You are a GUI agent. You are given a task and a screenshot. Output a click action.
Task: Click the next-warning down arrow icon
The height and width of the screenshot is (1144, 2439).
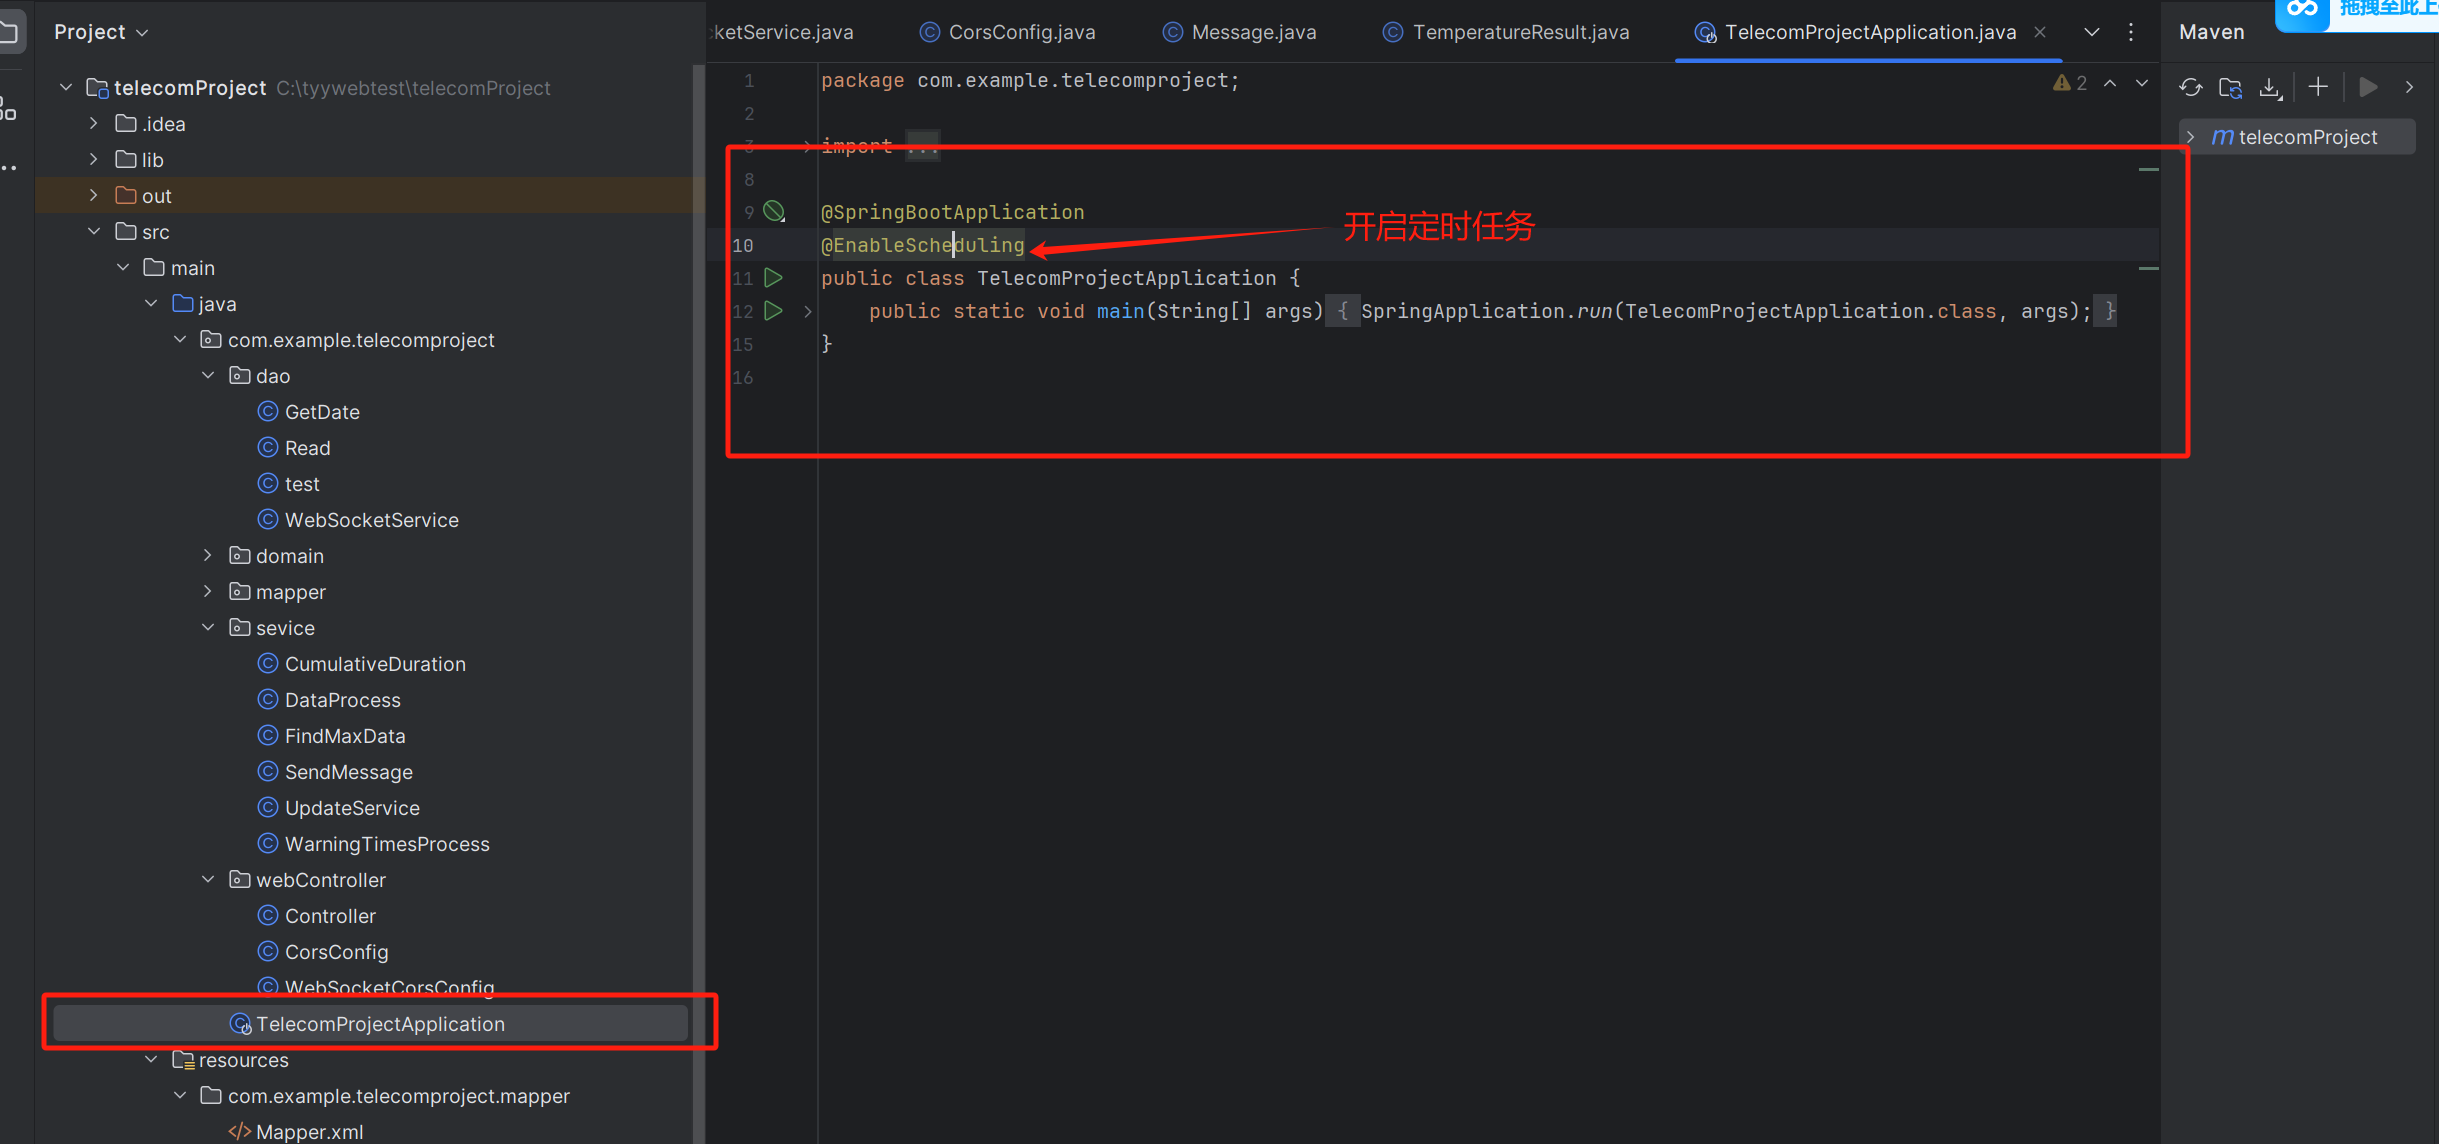coord(2141,83)
